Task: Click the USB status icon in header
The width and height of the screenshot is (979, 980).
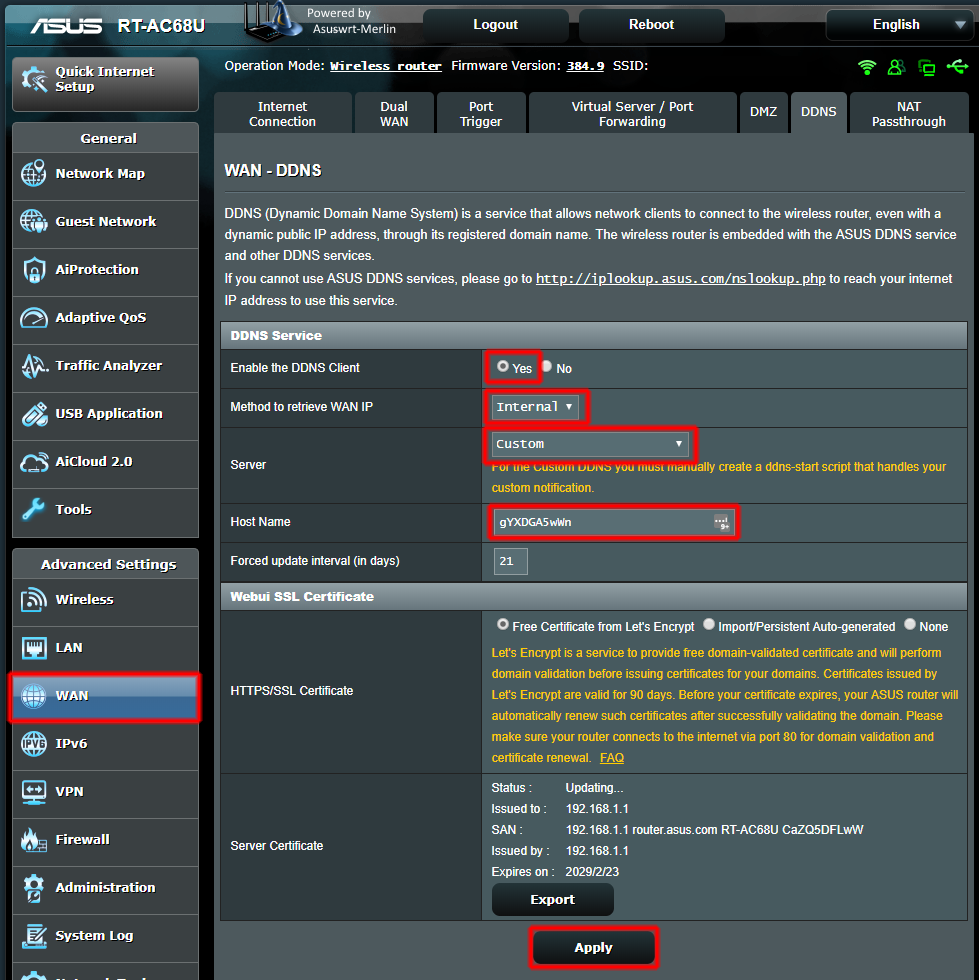Action: click(957, 67)
